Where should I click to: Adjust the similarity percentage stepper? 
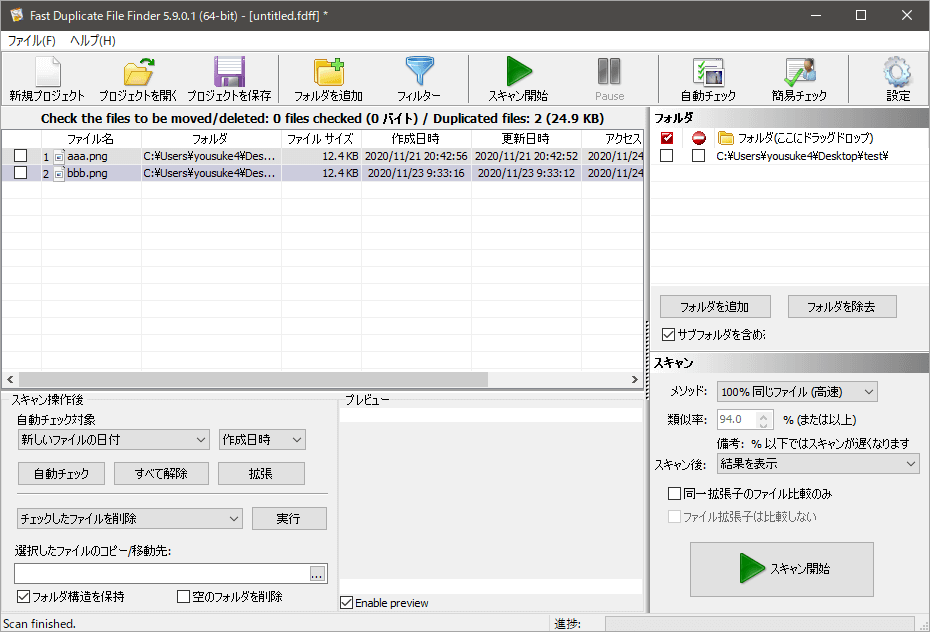pyautogui.click(x=762, y=420)
